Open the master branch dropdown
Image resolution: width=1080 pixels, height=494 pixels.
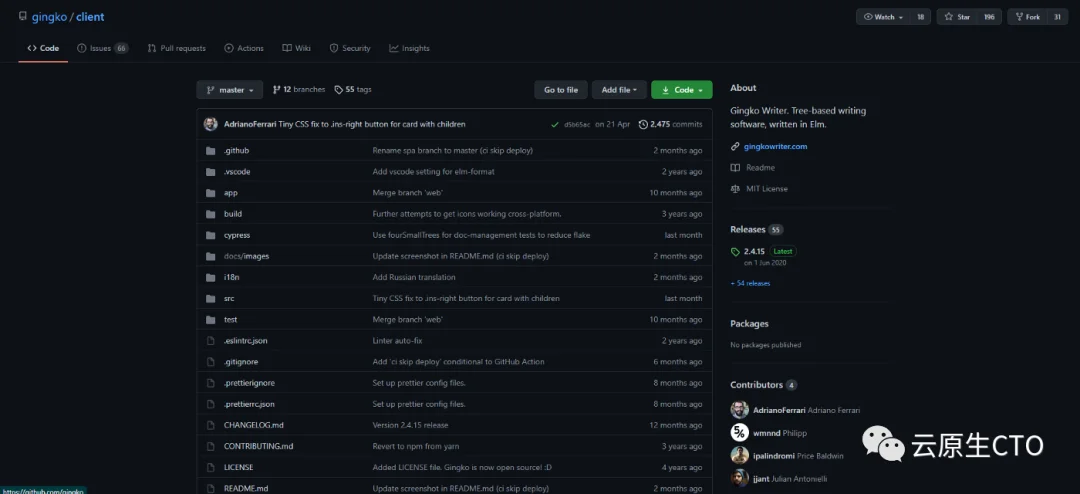click(x=229, y=90)
